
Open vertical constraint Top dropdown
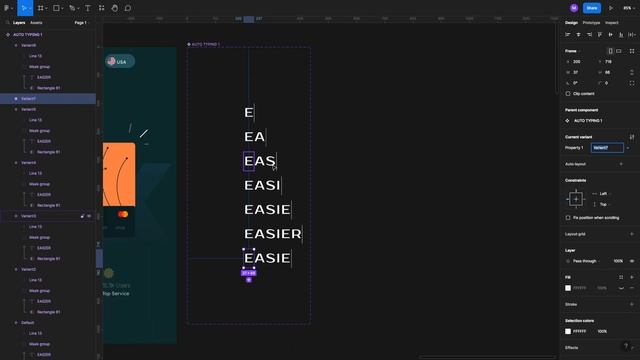coord(603,204)
